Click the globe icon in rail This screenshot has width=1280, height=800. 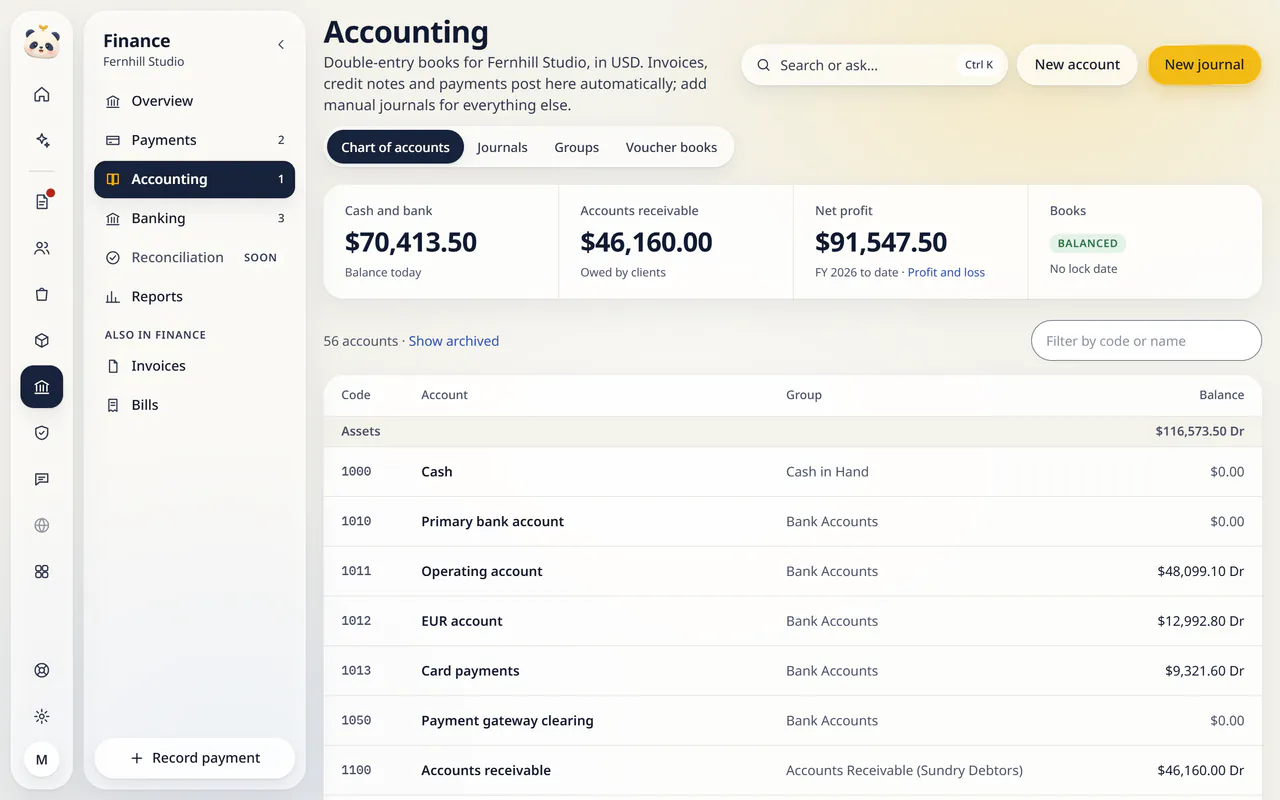(42, 525)
